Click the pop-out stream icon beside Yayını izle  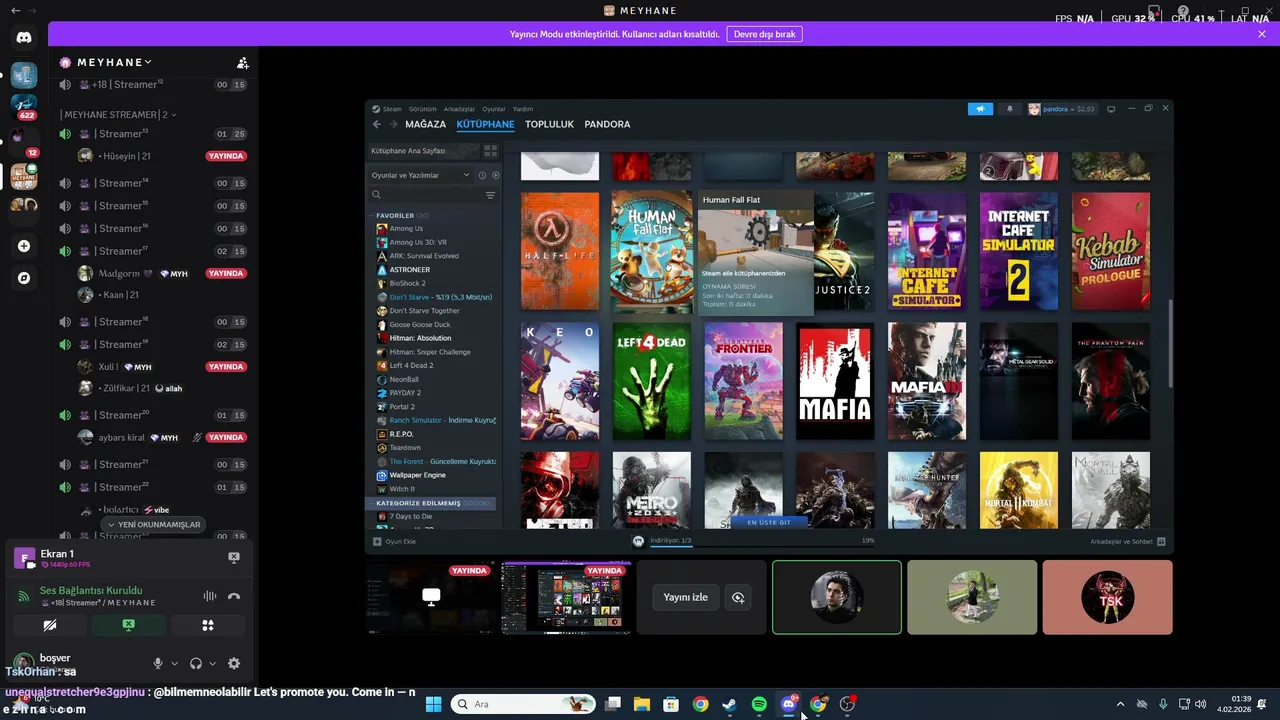(x=738, y=597)
